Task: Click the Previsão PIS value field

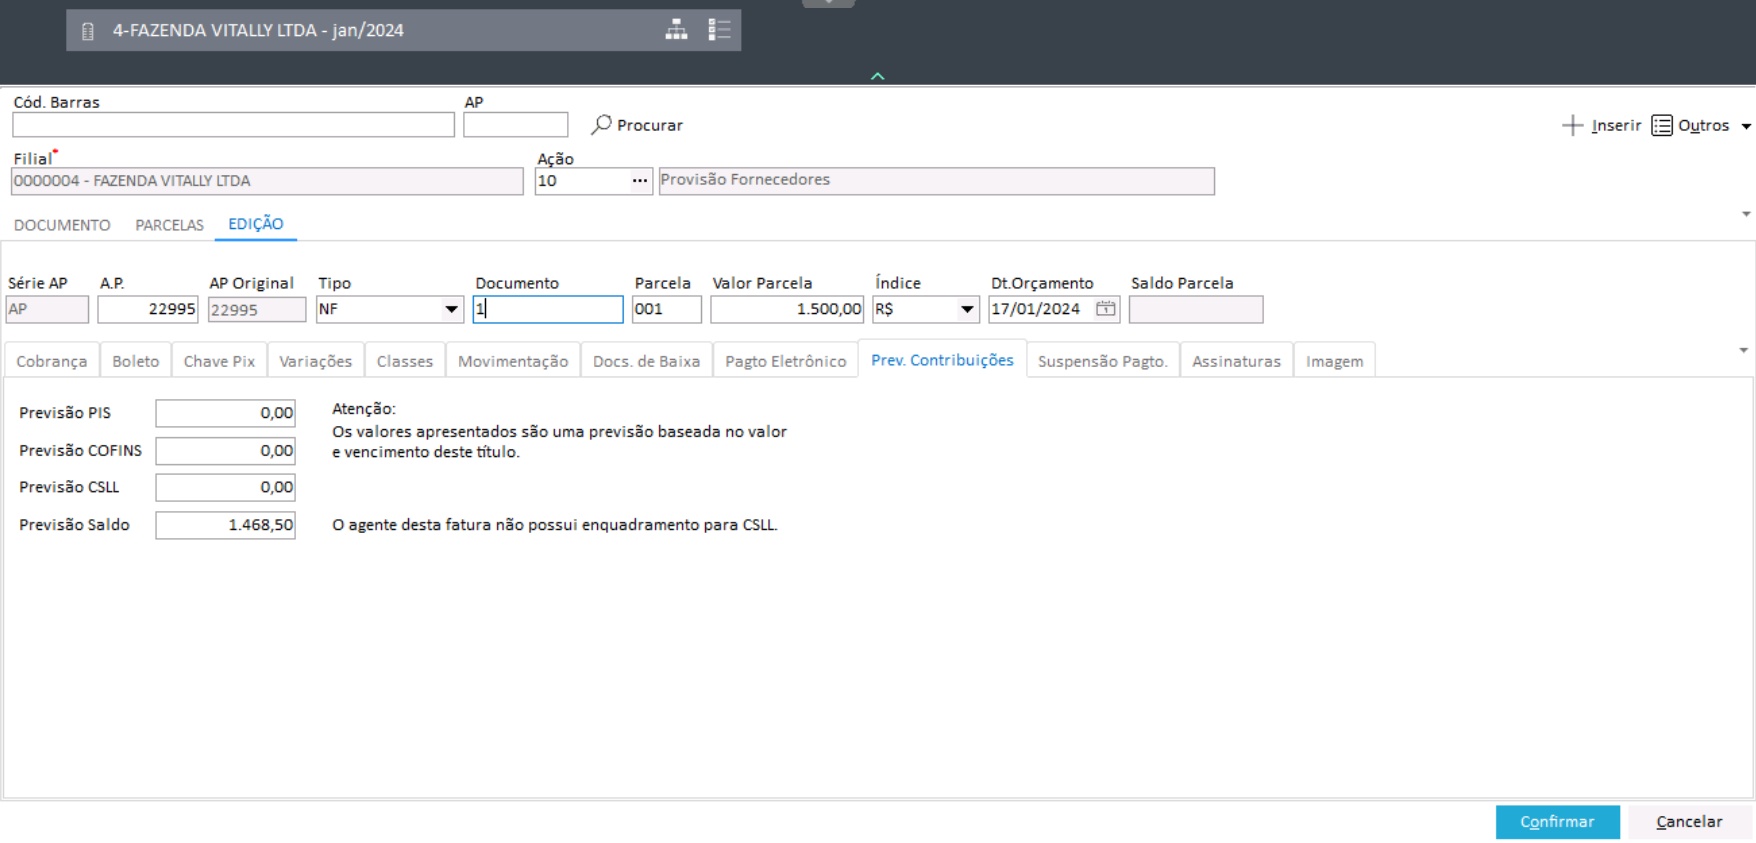Action: pyautogui.click(x=225, y=413)
